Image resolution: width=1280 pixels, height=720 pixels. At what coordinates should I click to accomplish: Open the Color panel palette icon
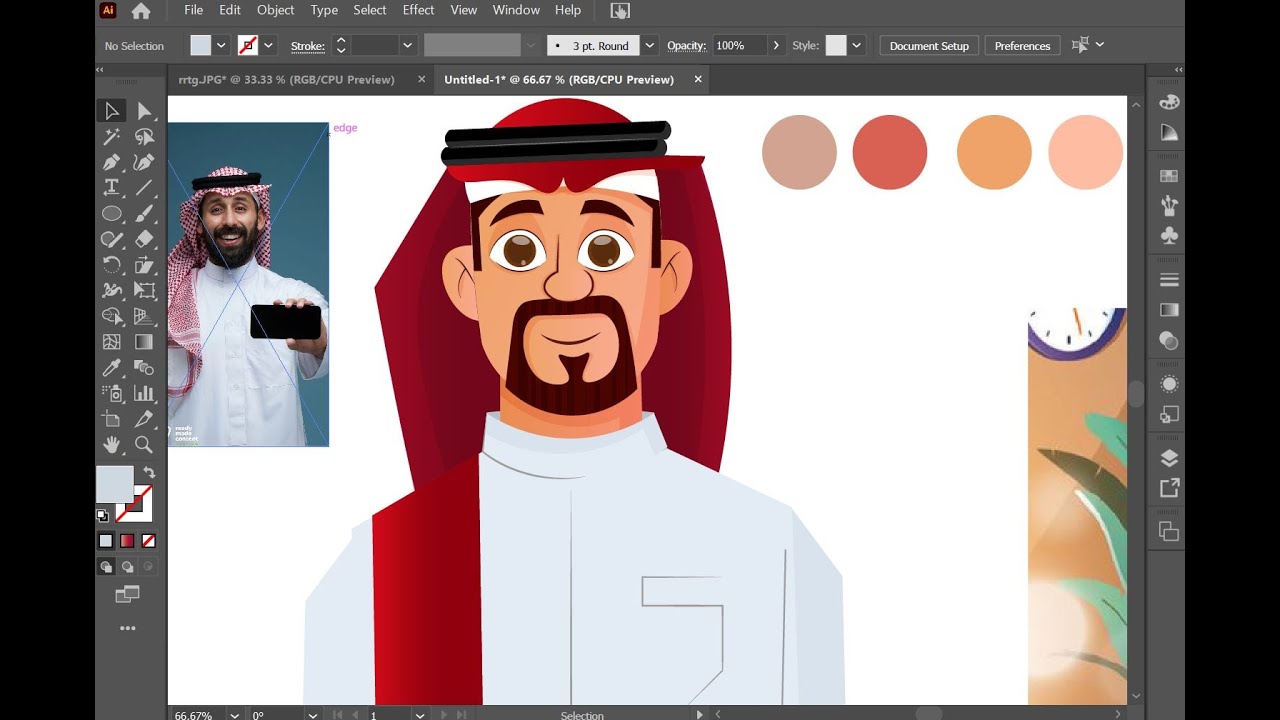pos(1169,102)
